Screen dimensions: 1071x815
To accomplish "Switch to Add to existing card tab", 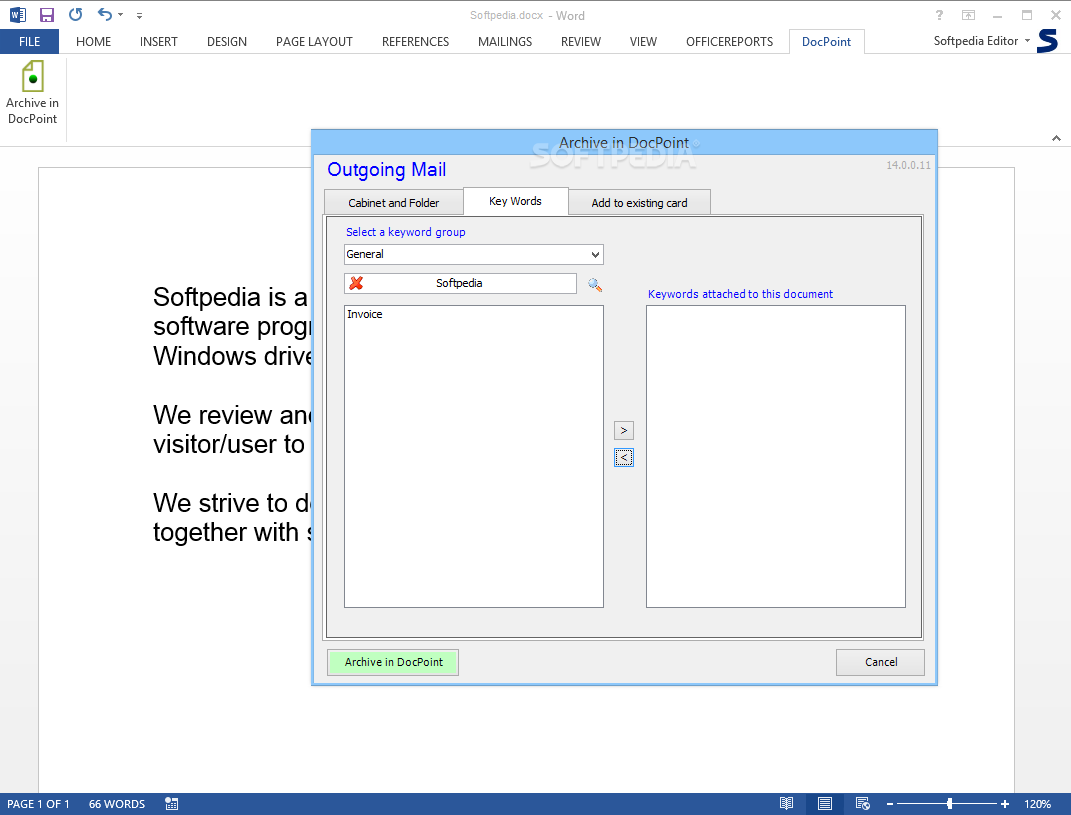I will [639, 203].
